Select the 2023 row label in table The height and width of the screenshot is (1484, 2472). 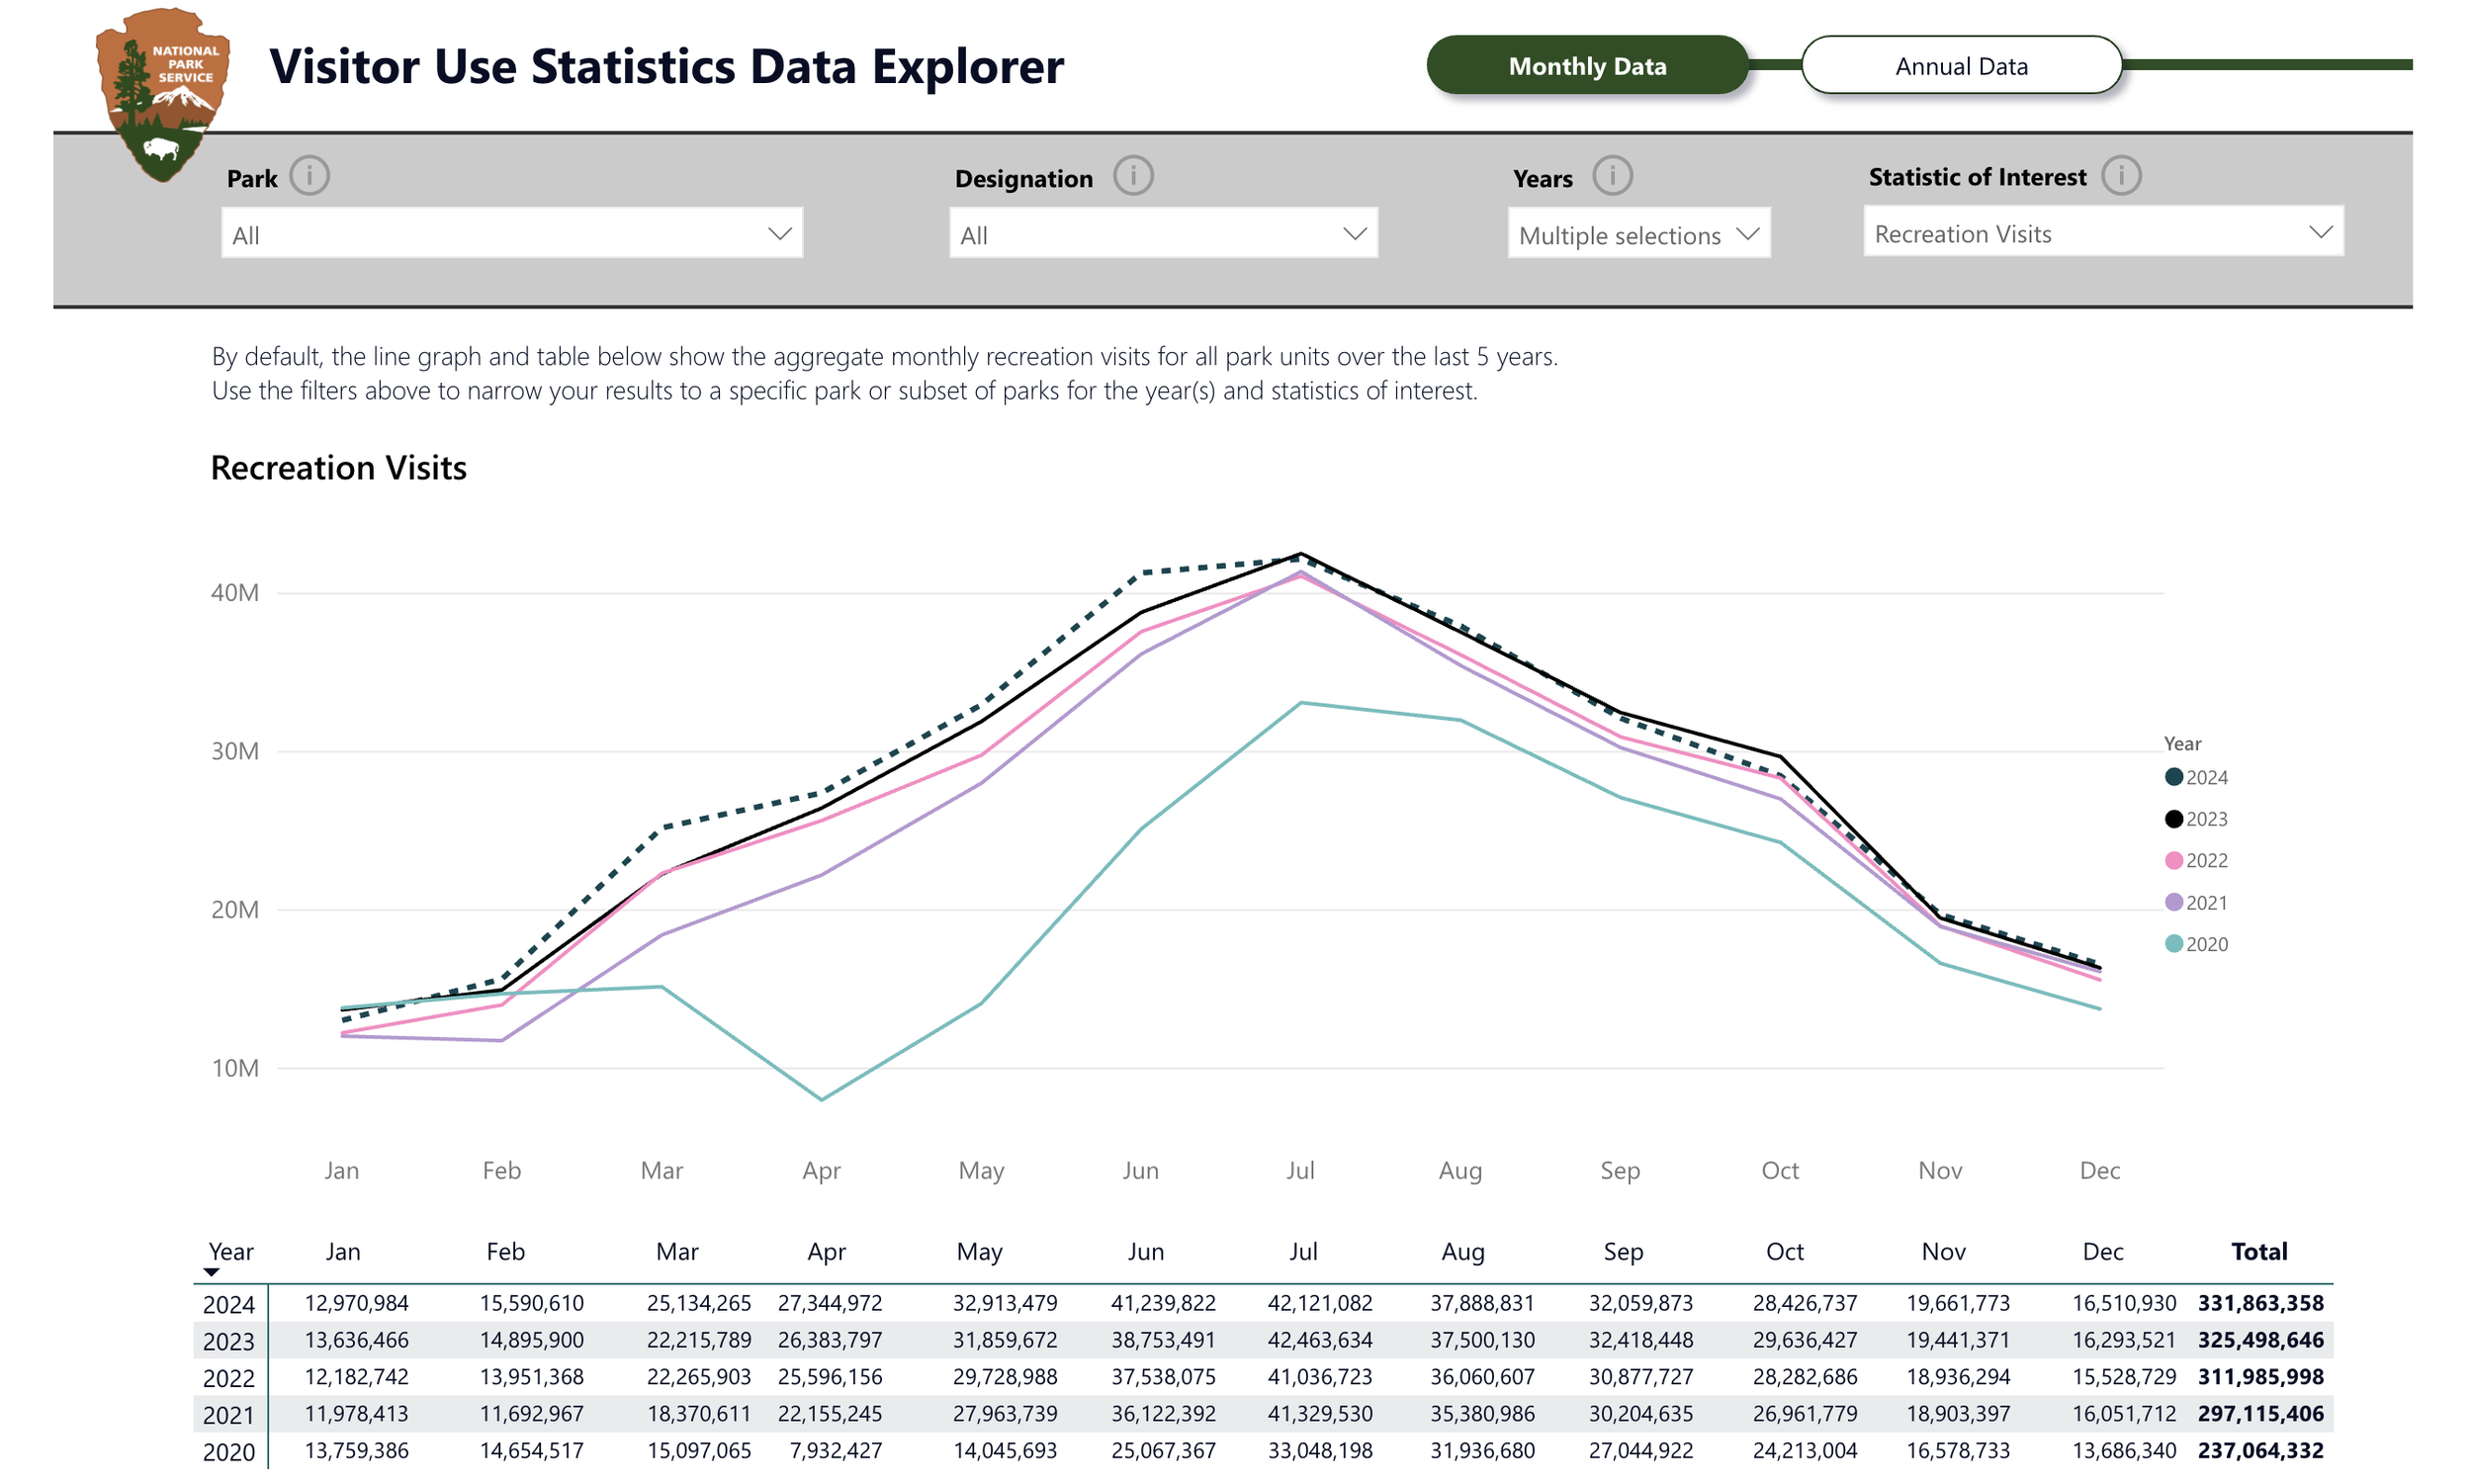tap(229, 1341)
